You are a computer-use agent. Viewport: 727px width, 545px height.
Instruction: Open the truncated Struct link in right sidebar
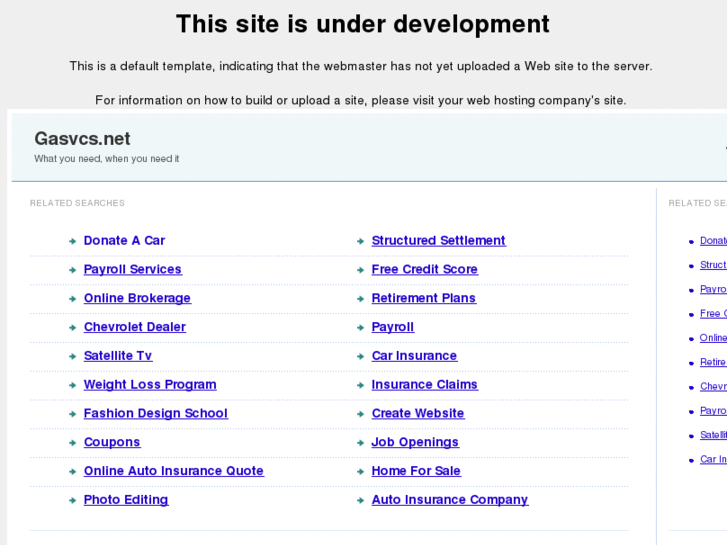[713, 265]
